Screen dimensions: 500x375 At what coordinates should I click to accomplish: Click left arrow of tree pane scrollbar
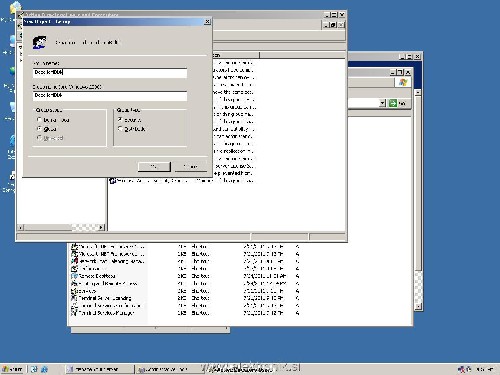pos(21,227)
